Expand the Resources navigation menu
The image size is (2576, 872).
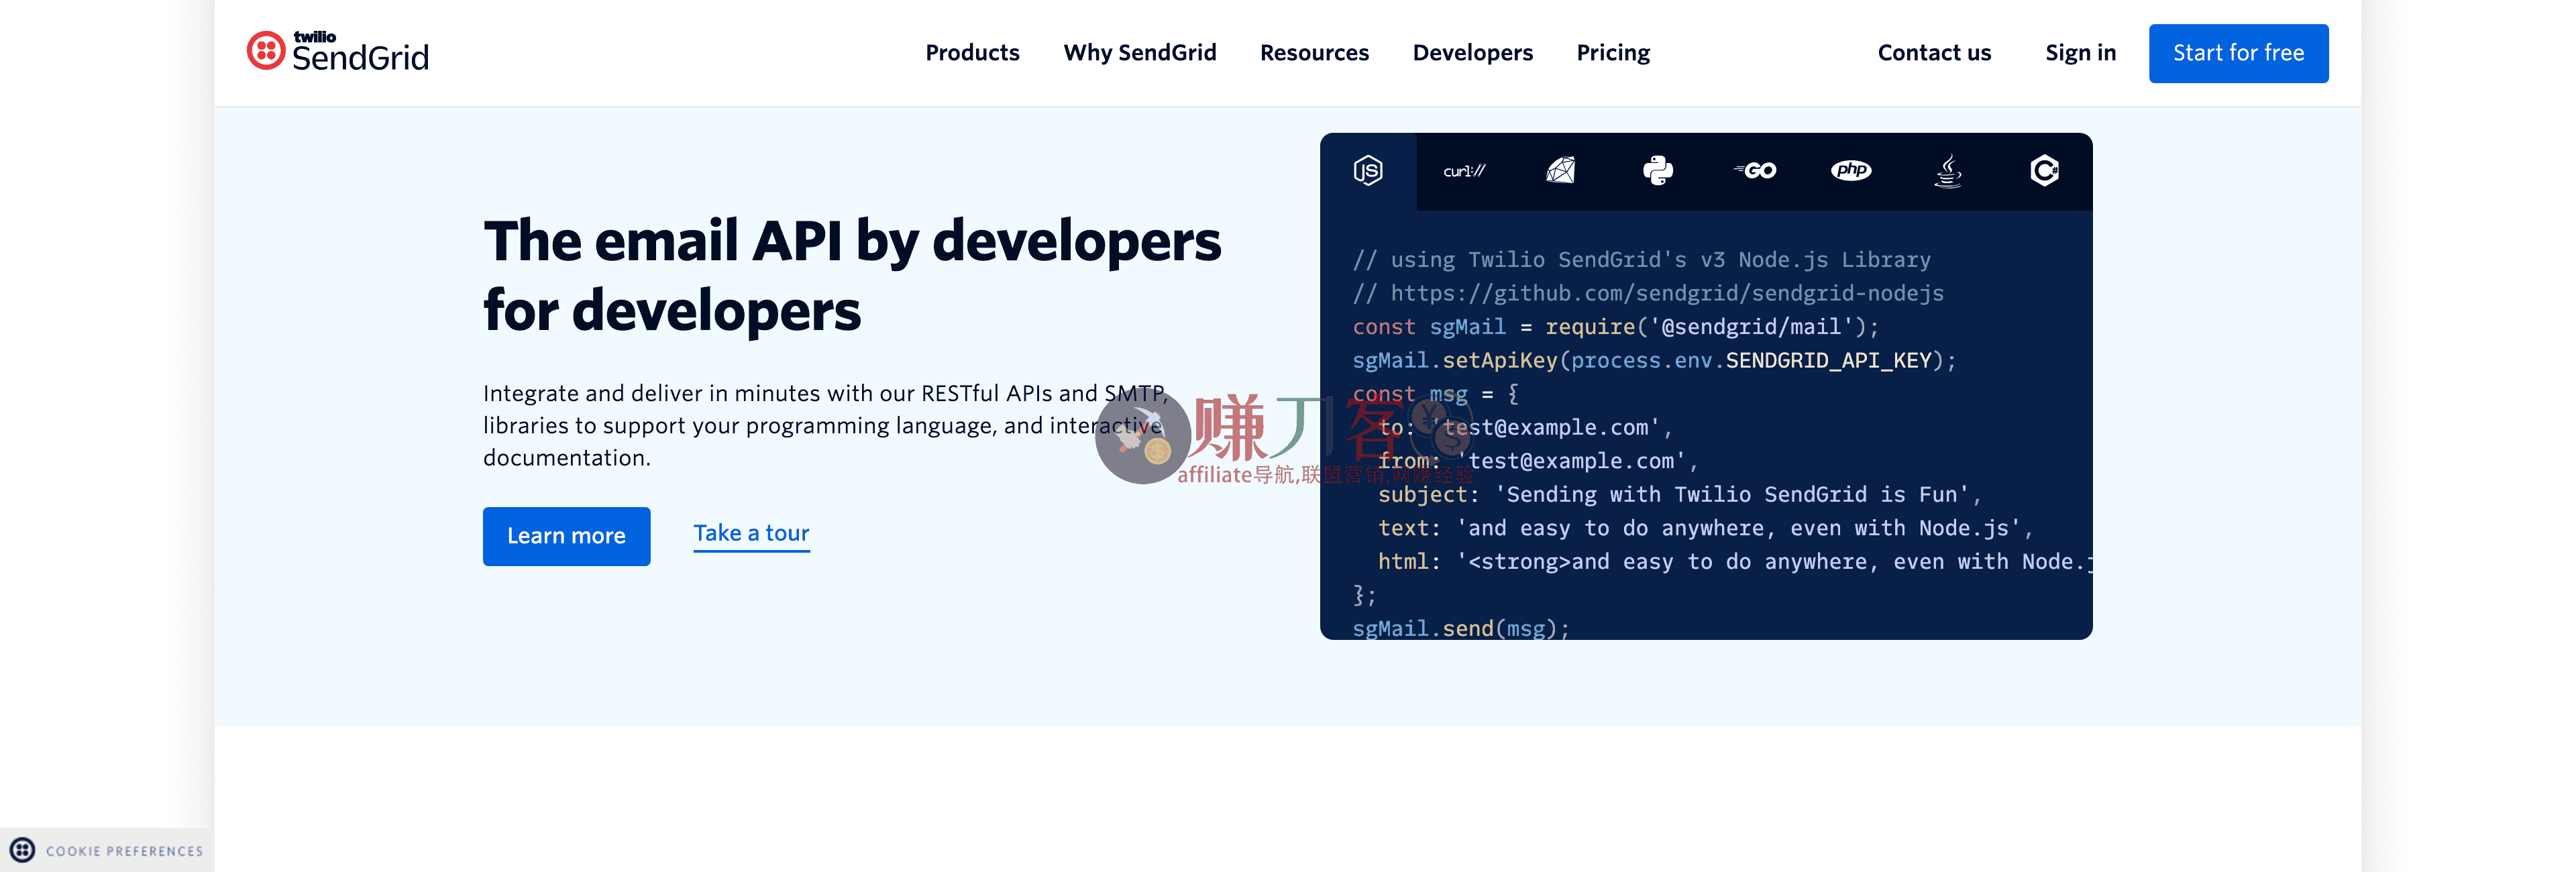coord(1314,52)
